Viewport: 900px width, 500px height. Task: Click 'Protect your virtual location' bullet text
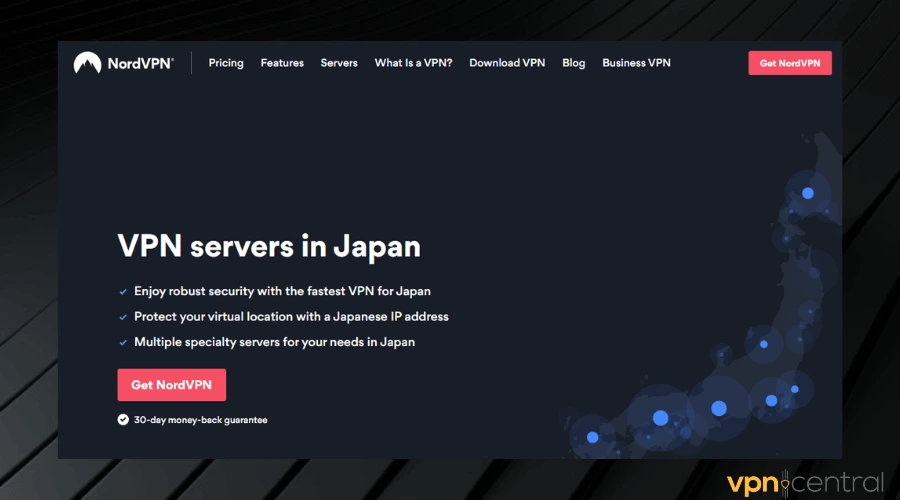pos(292,316)
